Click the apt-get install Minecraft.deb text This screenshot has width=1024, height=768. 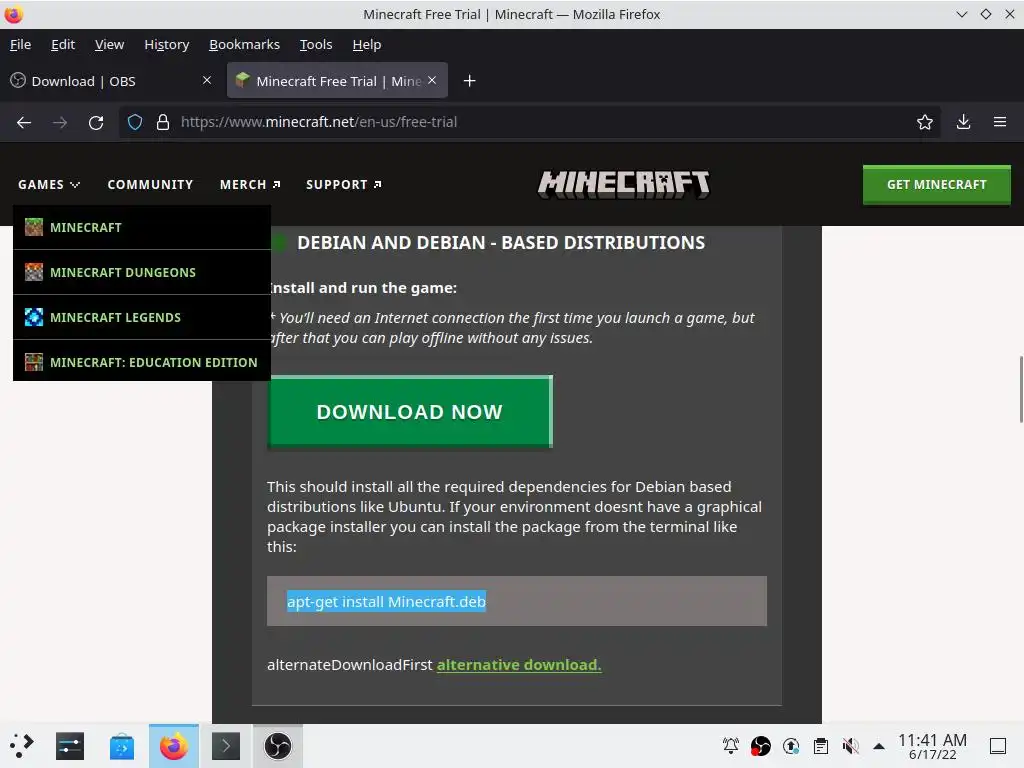point(386,601)
